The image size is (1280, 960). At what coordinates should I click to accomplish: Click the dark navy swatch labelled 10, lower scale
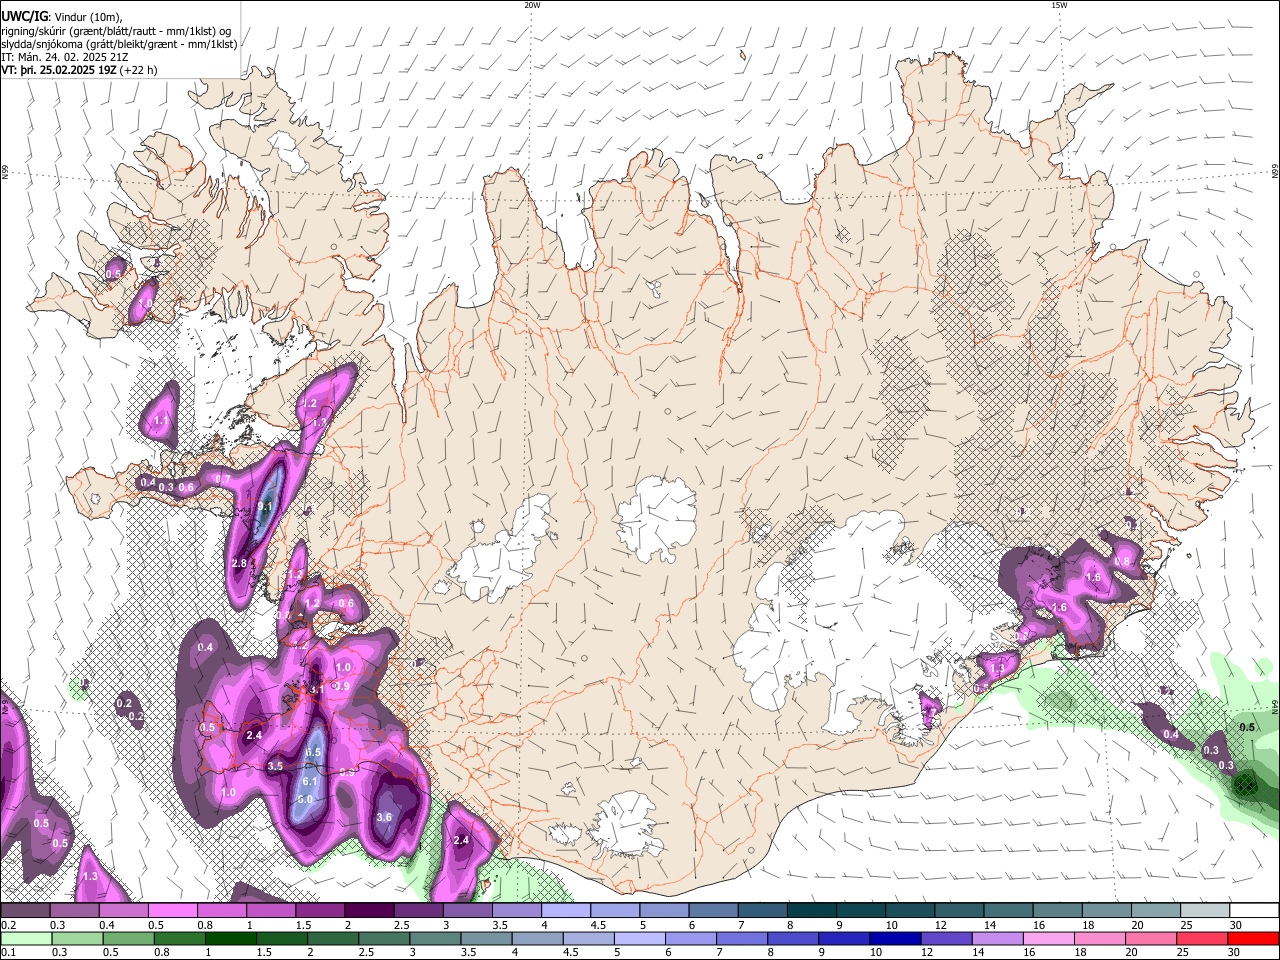tap(895, 938)
